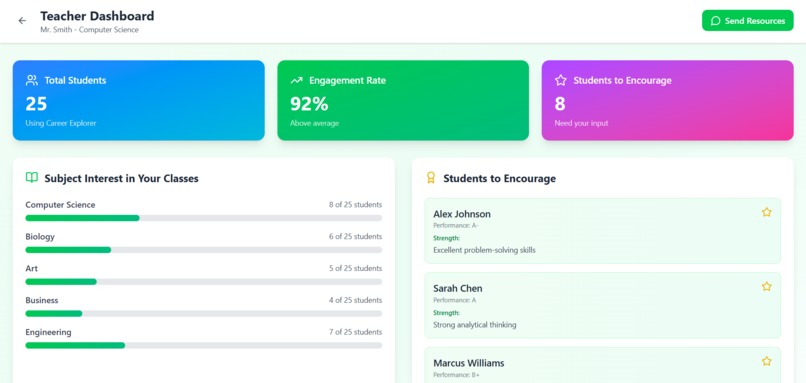Click the Art progress bar
The image size is (806, 383).
click(x=204, y=282)
